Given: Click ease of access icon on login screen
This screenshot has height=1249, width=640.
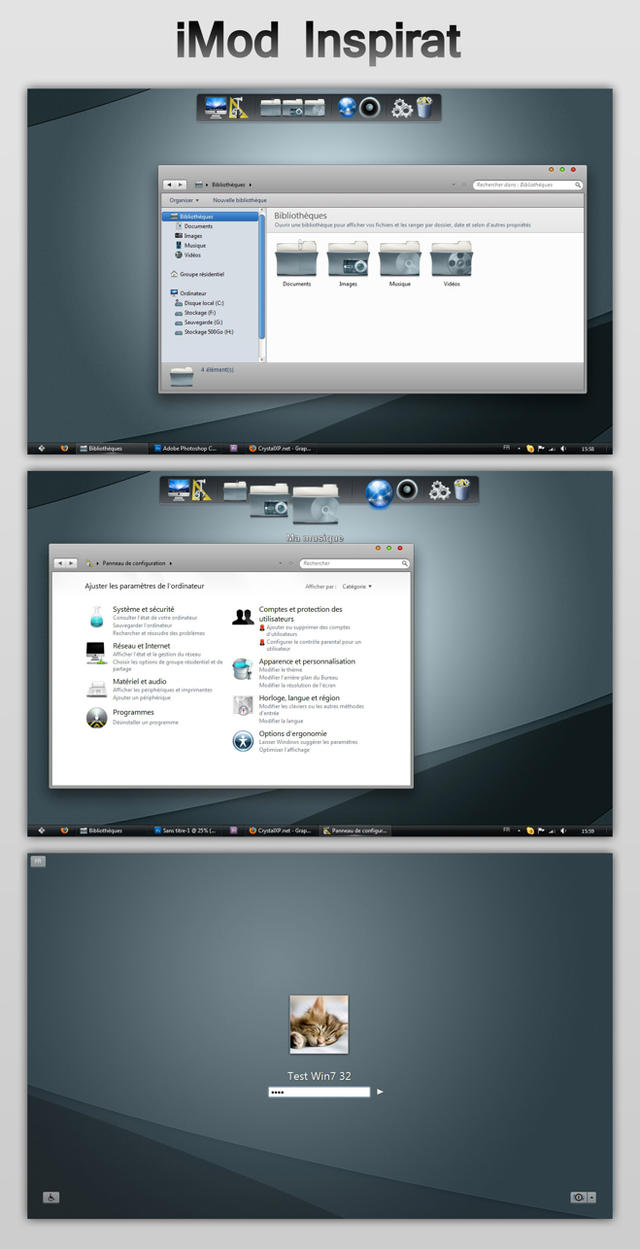Looking at the screenshot, I should 50,1197.
